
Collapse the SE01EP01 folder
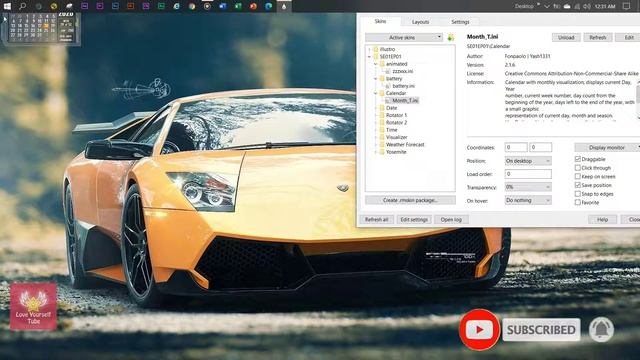(370, 56)
